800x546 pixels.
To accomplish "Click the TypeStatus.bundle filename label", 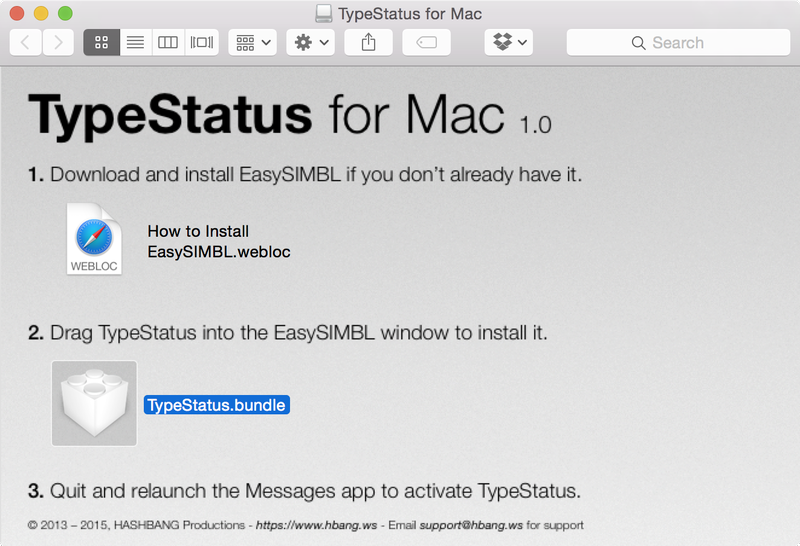I will coord(217,405).
